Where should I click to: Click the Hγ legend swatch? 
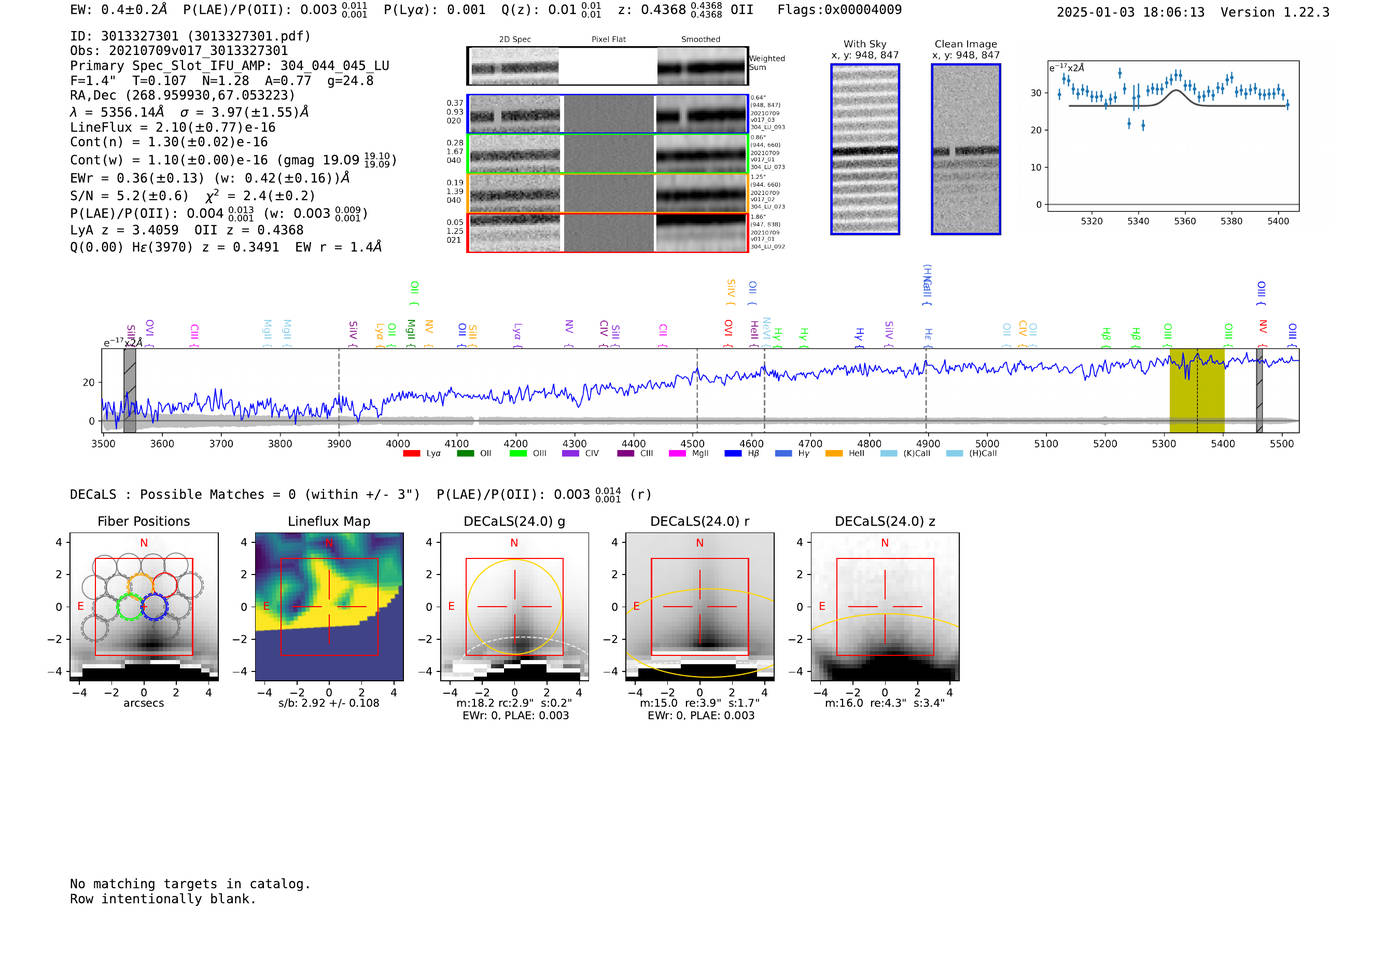pyautogui.click(x=783, y=454)
